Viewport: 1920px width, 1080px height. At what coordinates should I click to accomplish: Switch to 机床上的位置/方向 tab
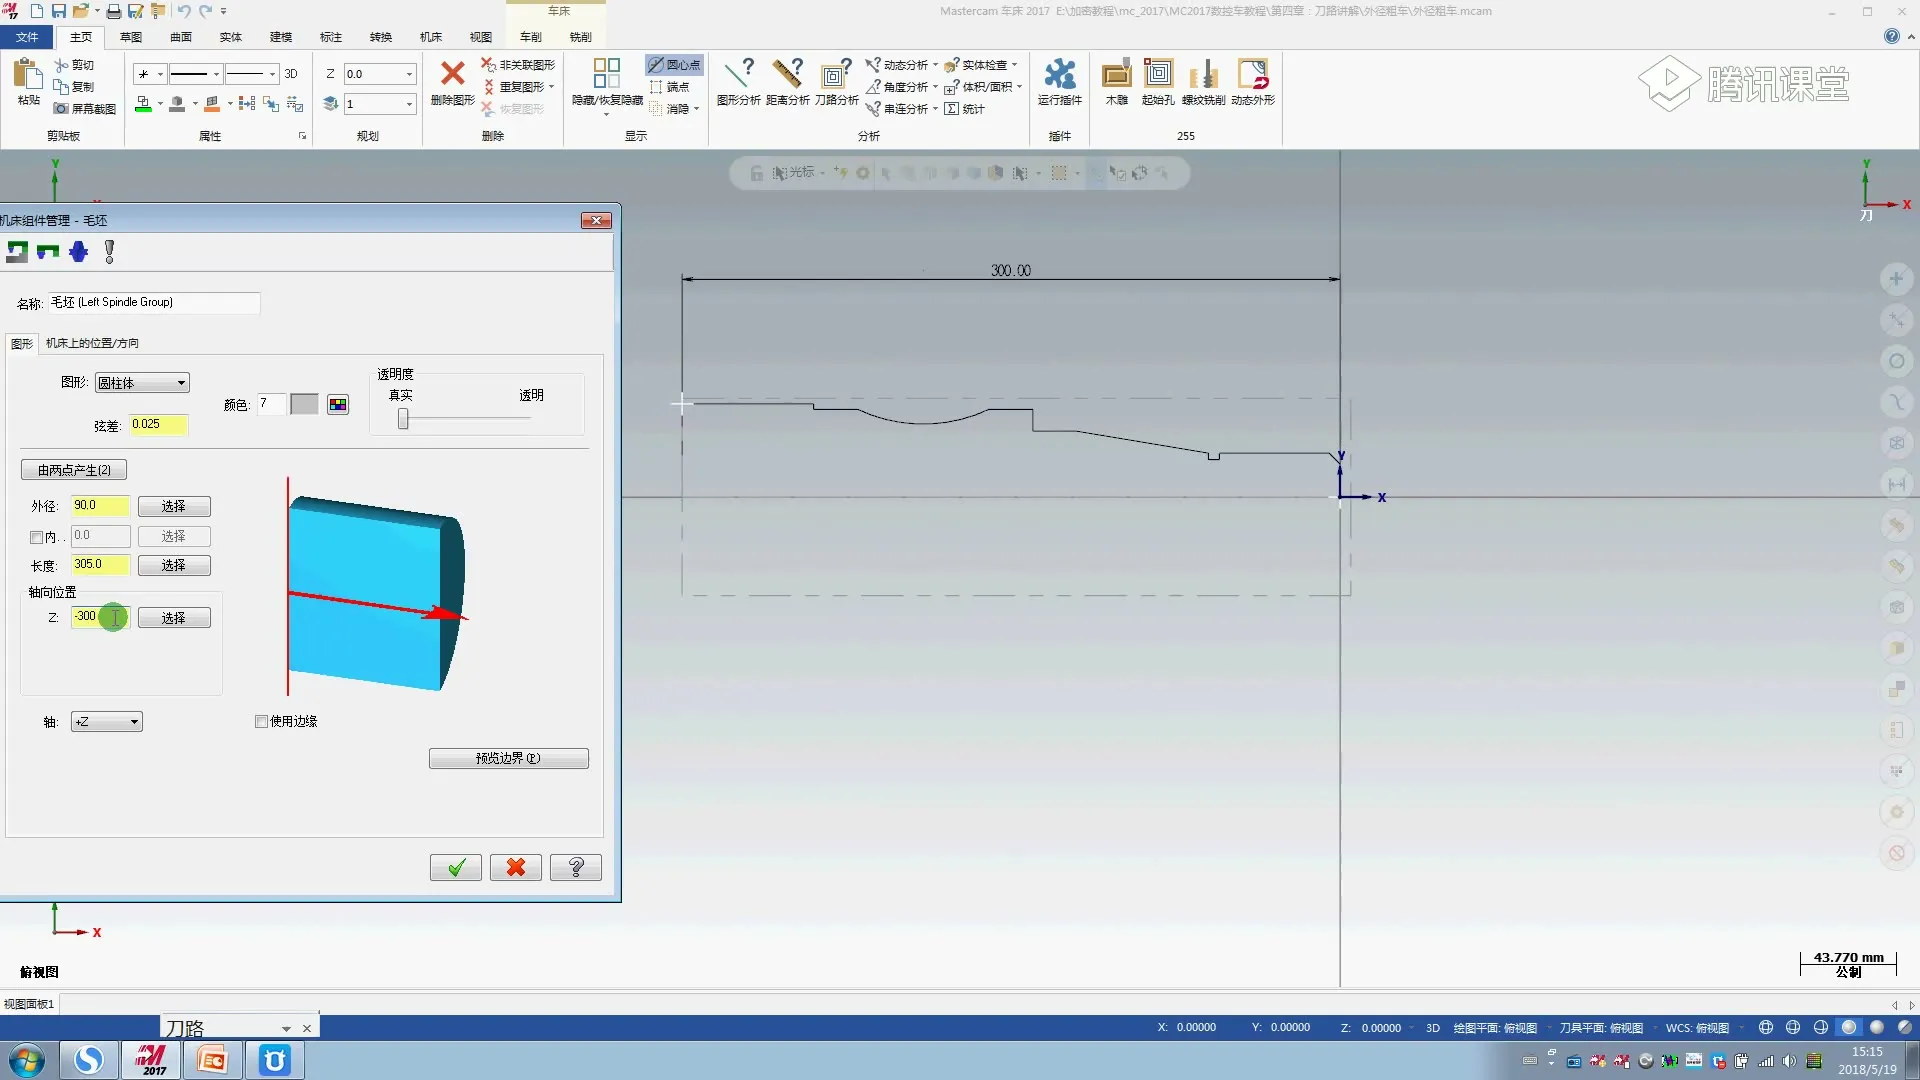point(92,343)
